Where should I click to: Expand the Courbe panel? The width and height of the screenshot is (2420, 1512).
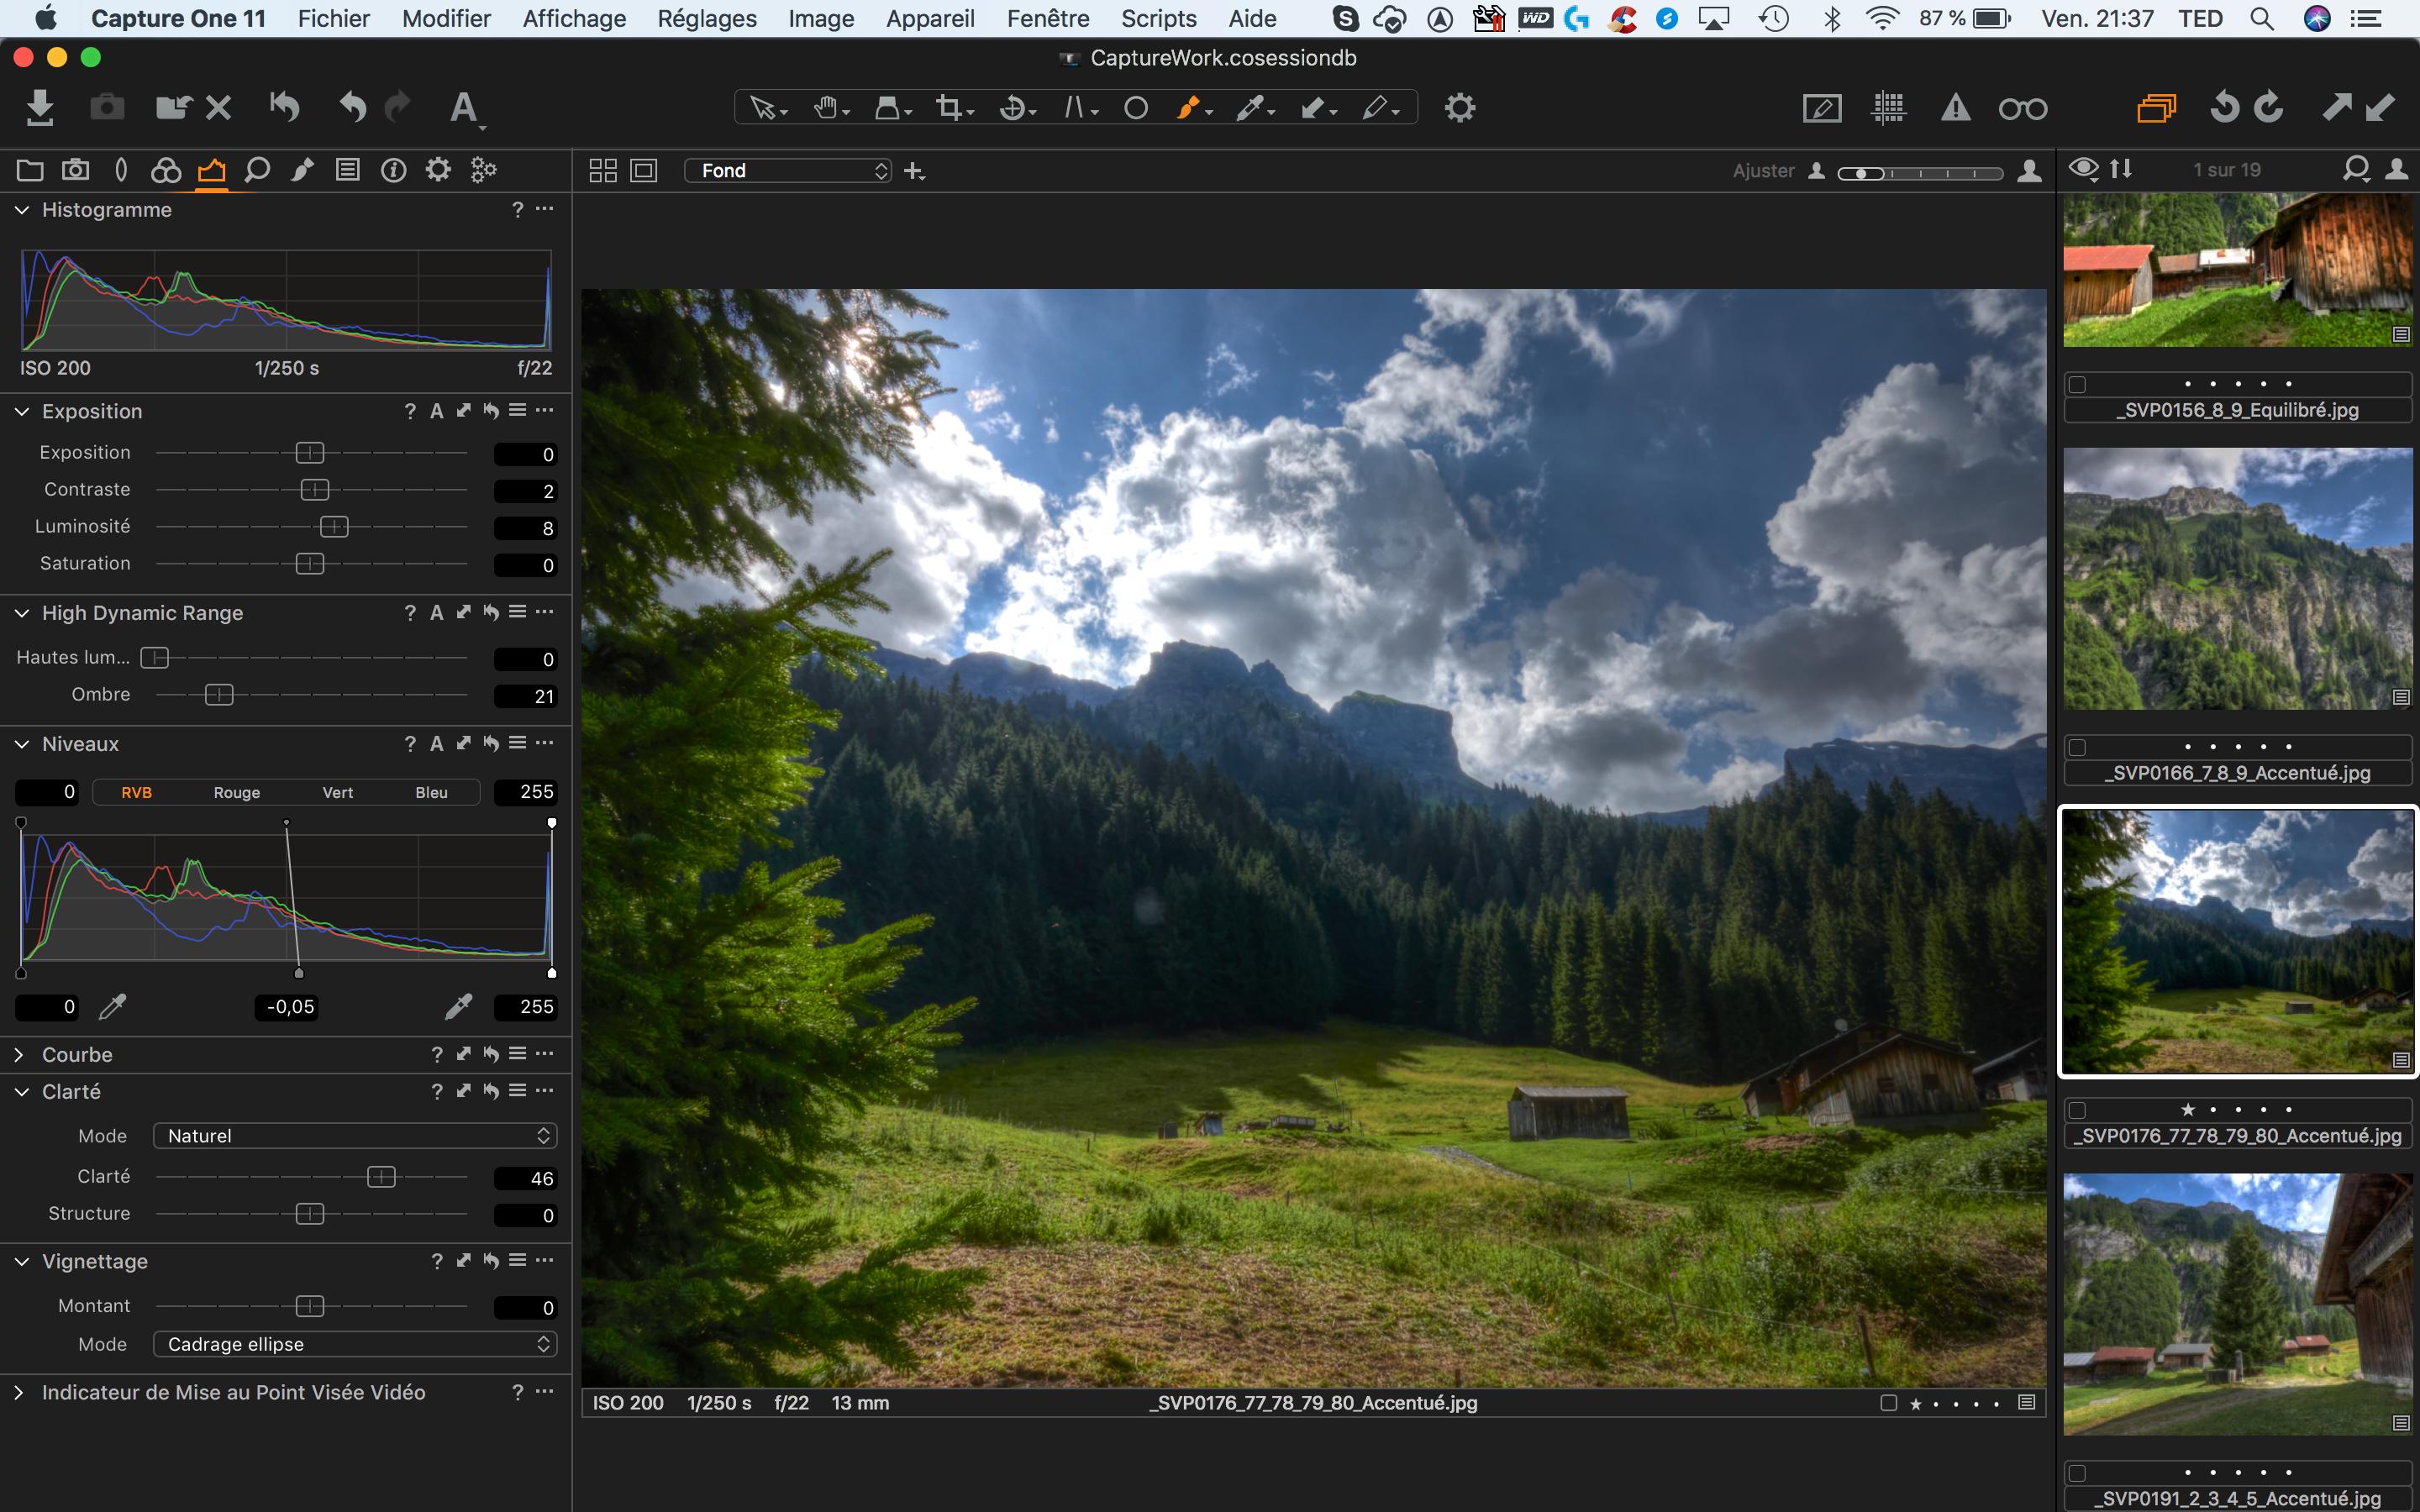tap(19, 1055)
